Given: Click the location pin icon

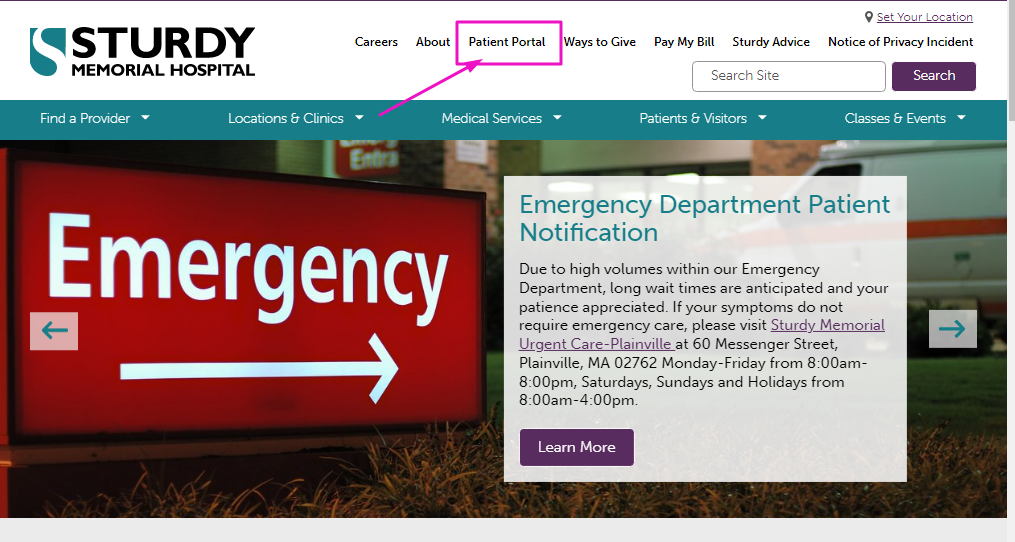Looking at the screenshot, I should click(x=869, y=17).
